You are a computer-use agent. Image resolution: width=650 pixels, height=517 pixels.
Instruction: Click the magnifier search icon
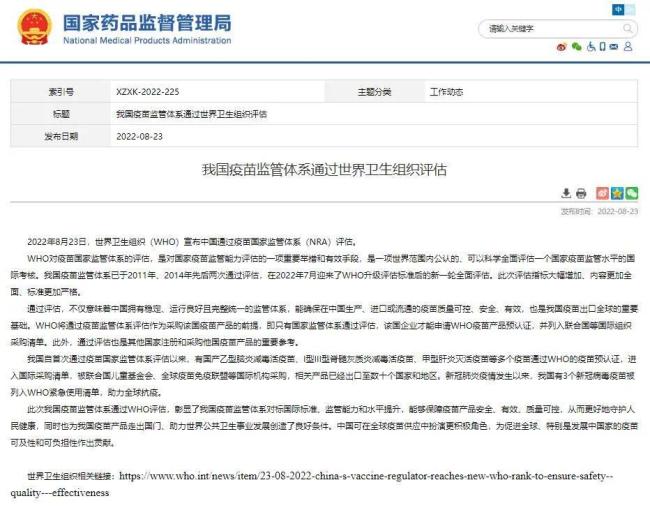627,29
